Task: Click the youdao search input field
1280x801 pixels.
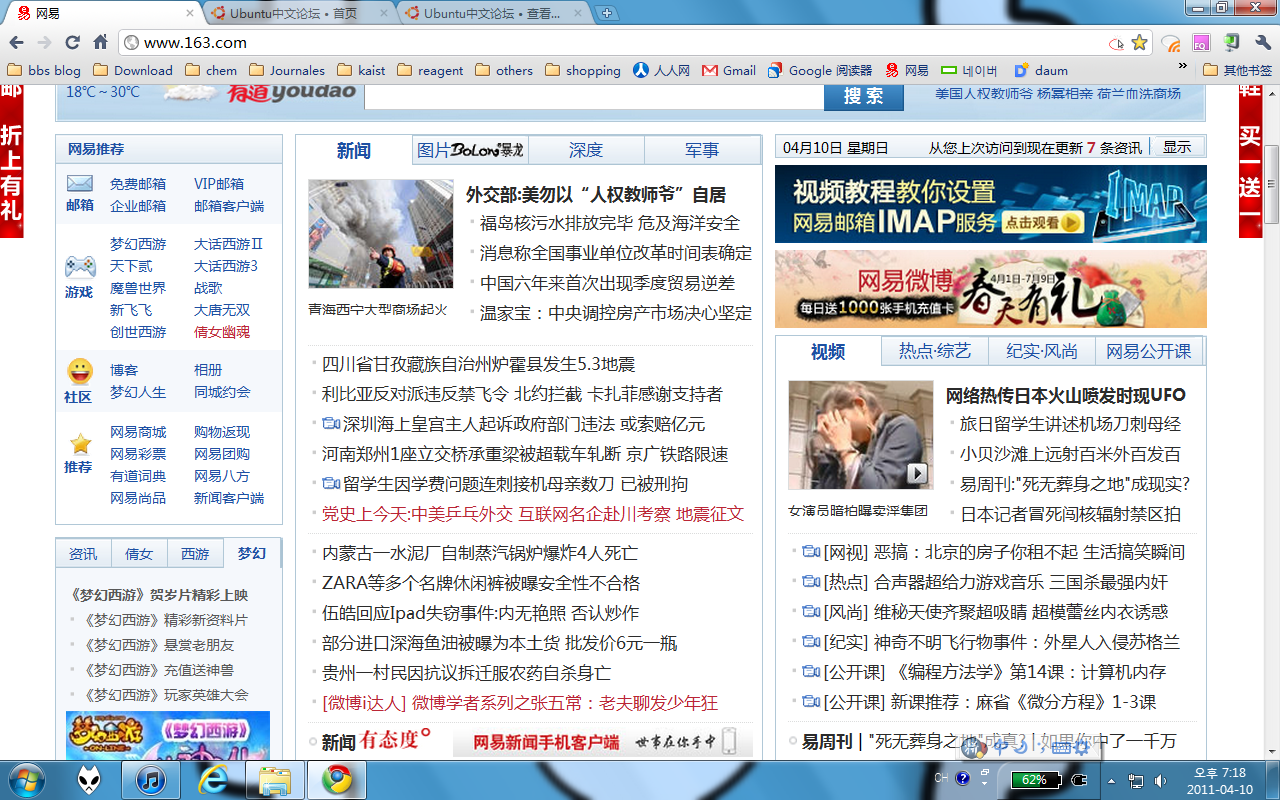Action: (x=594, y=96)
